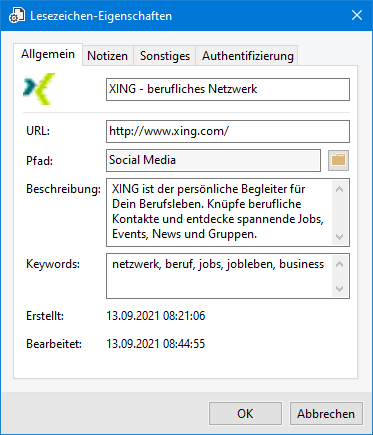This screenshot has height=435, width=373.
Task: Select the Allgemein tab
Action: click(48, 54)
